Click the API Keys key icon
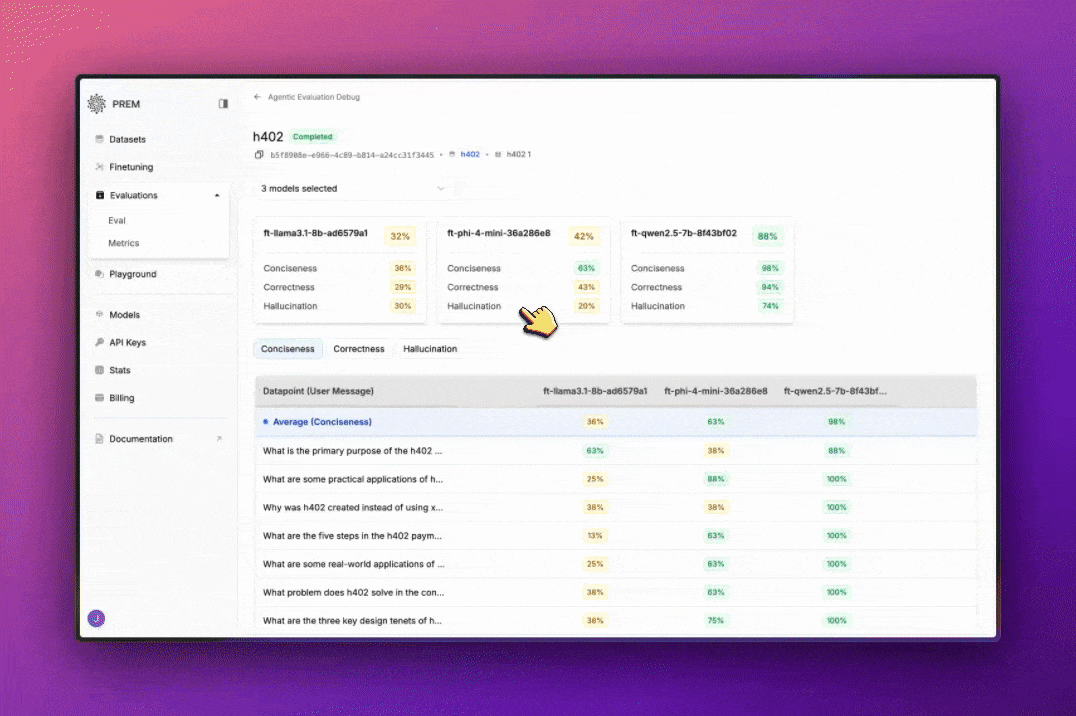The width and height of the screenshot is (1076, 716). tap(100, 342)
